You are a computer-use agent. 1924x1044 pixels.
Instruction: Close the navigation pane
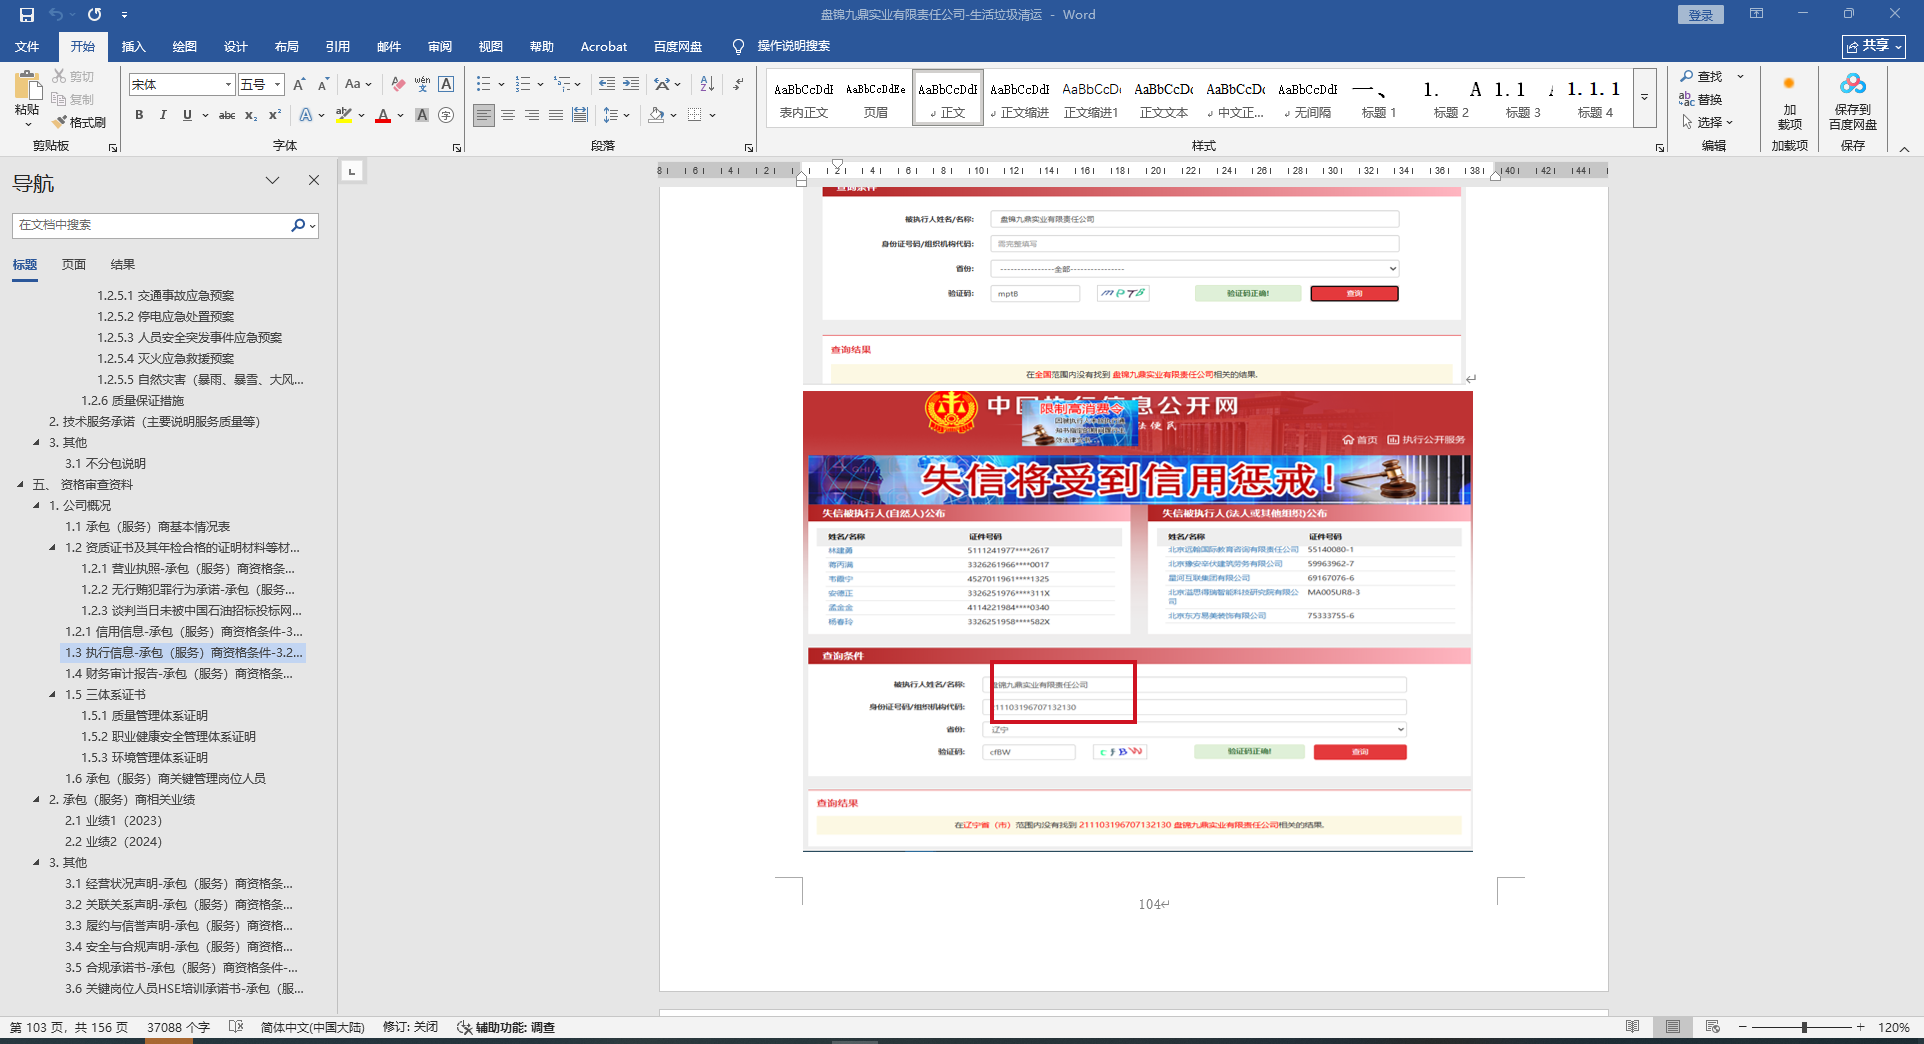pos(314,180)
